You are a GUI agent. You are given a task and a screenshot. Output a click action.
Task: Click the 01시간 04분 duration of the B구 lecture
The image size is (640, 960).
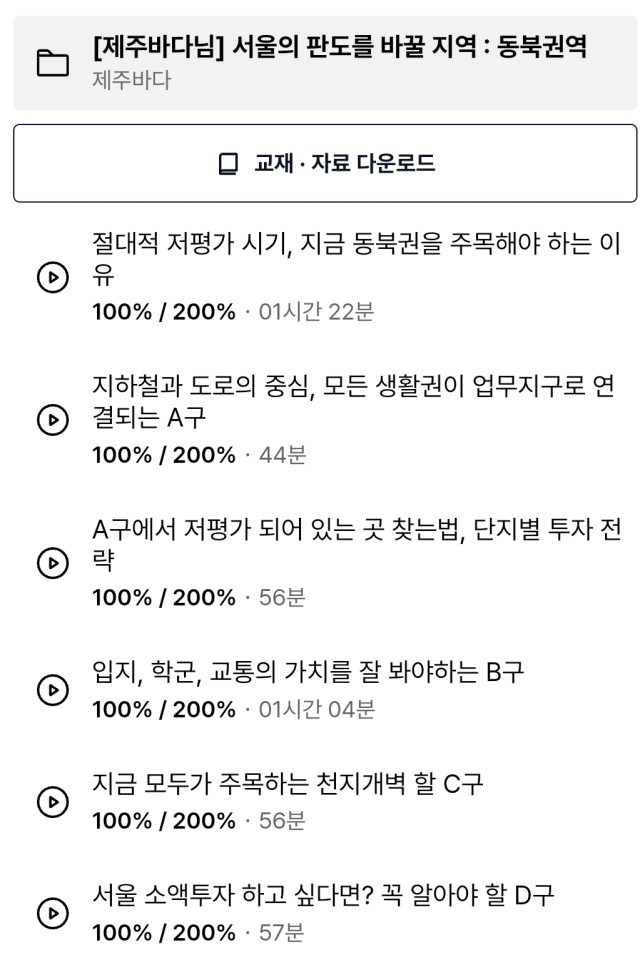(x=317, y=710)
